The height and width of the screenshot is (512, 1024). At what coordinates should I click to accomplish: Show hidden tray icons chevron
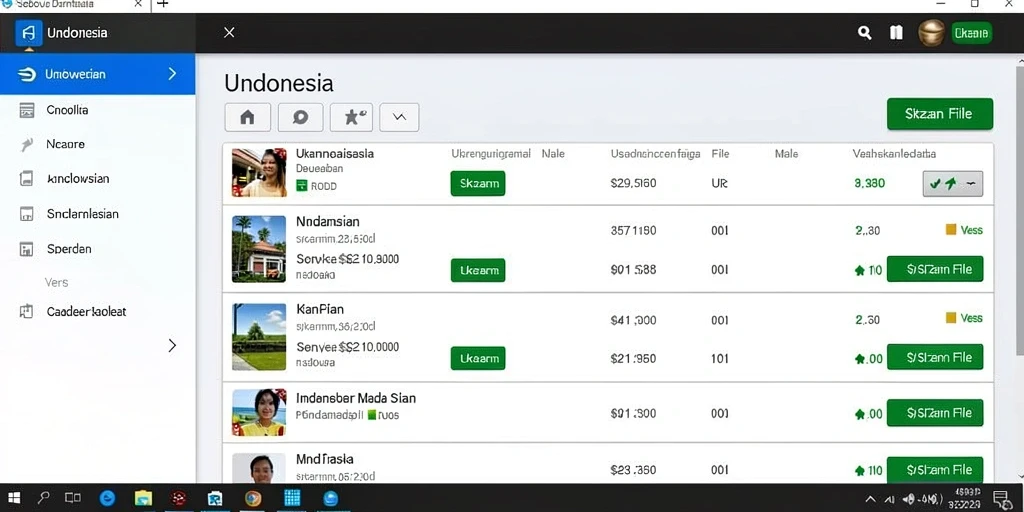[x=871, y=499]
